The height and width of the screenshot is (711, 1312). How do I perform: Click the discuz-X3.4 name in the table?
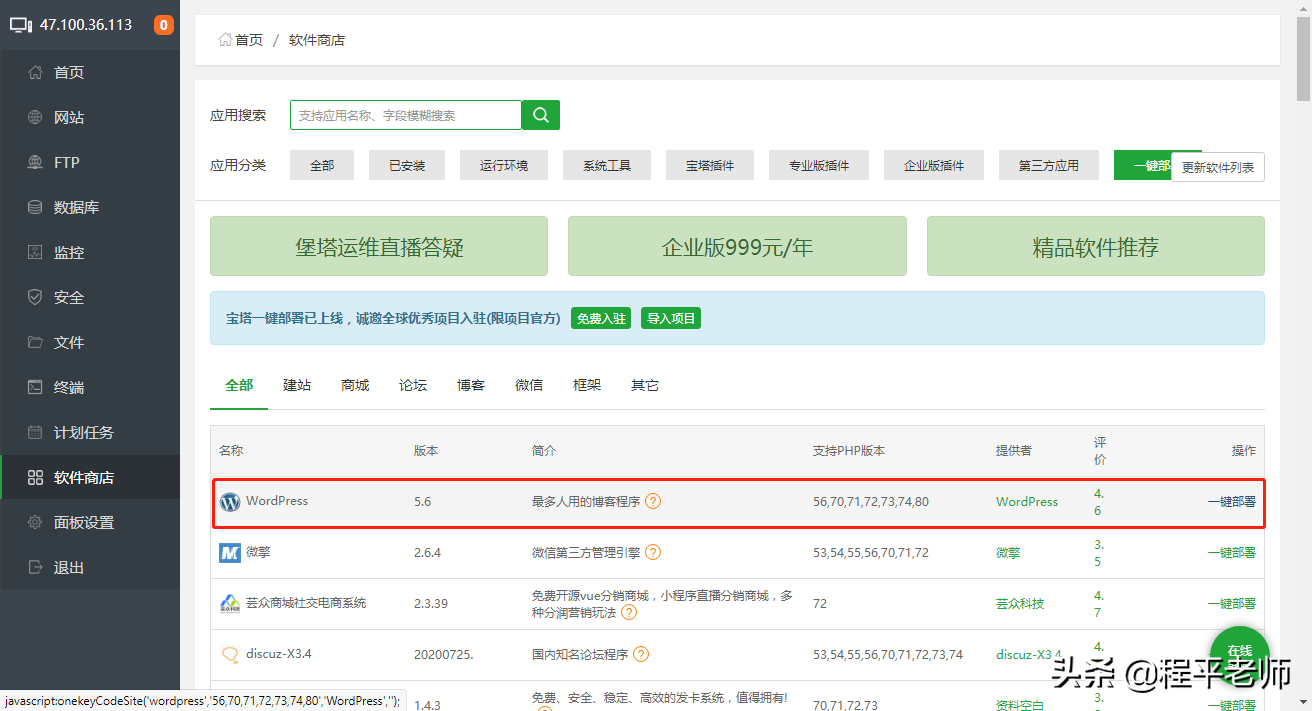[279, 654]
